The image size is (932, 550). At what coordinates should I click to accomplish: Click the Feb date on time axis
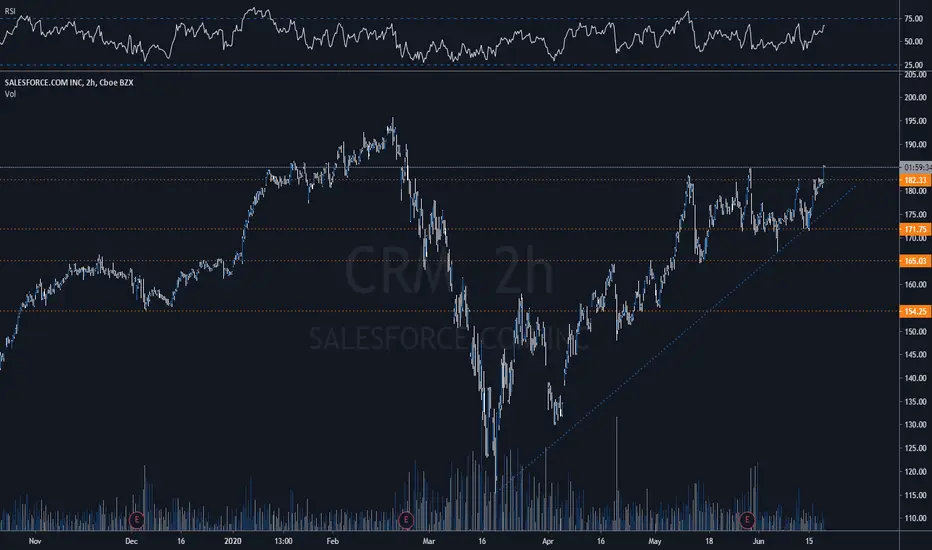[x=332, y=541]
